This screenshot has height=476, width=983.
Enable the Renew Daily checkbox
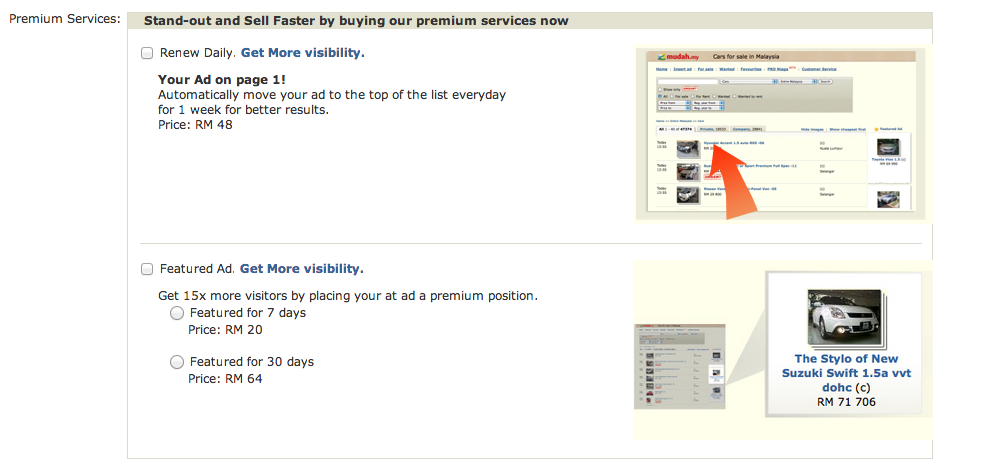click(x=147, y=53)
